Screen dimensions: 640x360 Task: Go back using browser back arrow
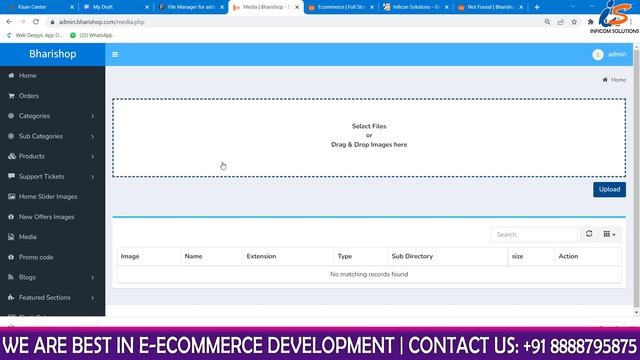(x=9, y=22)
